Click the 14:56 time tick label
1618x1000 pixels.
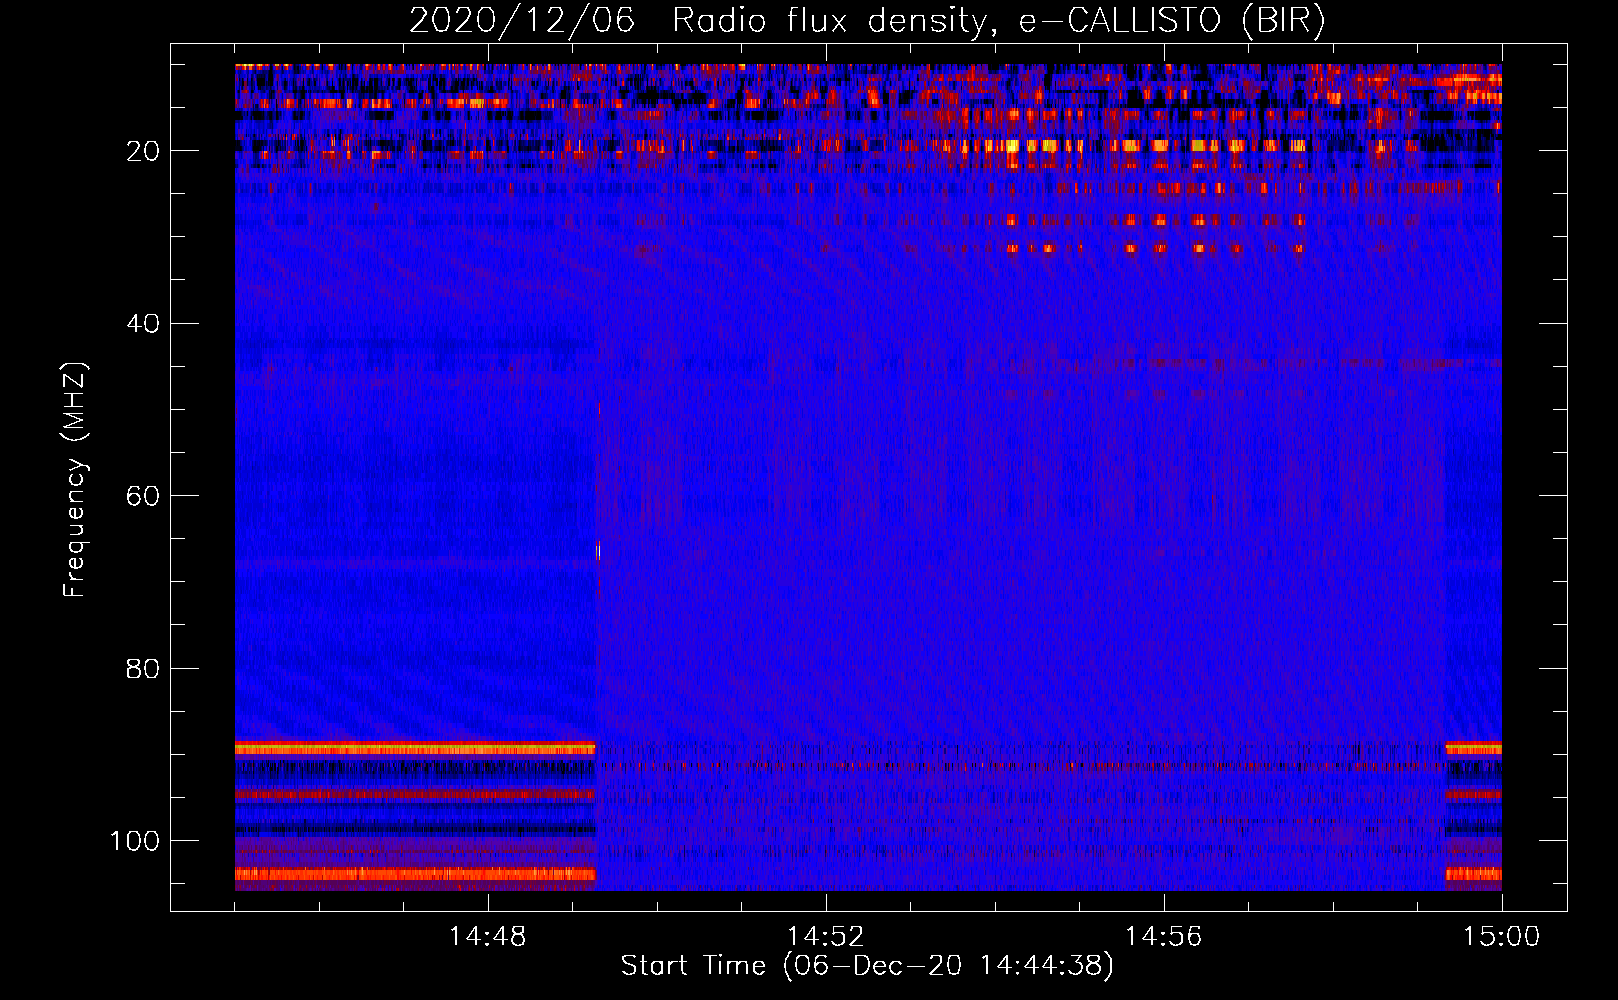point(1164,937)
